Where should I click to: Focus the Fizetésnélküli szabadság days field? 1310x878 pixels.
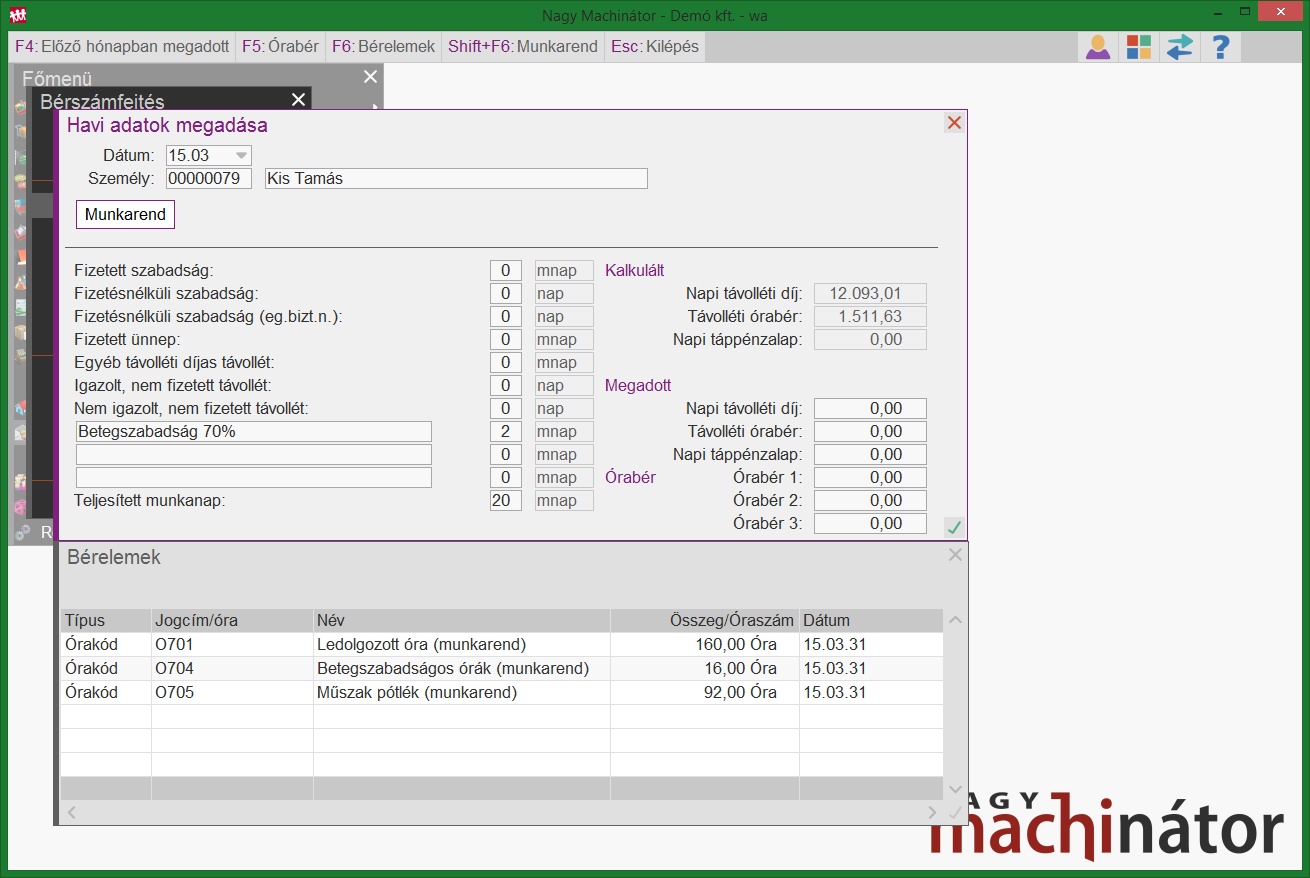point(506,293)
